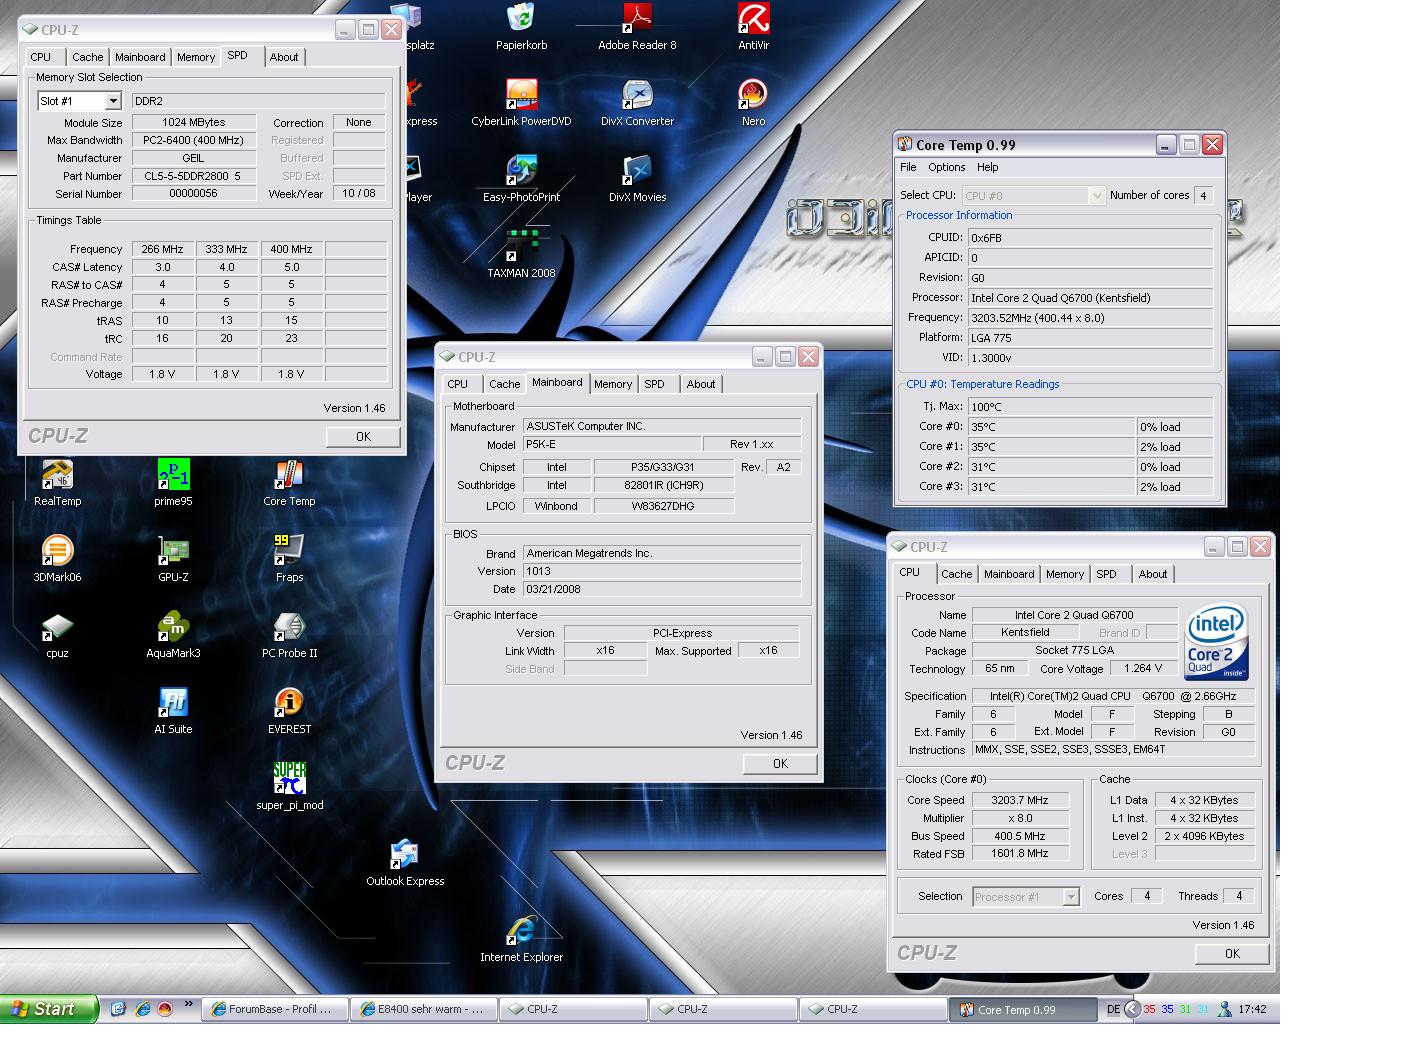Expand the hidden system tray icons arrow
The width and height of the screenshot is (1408, 1056).
(1132, 1009)
